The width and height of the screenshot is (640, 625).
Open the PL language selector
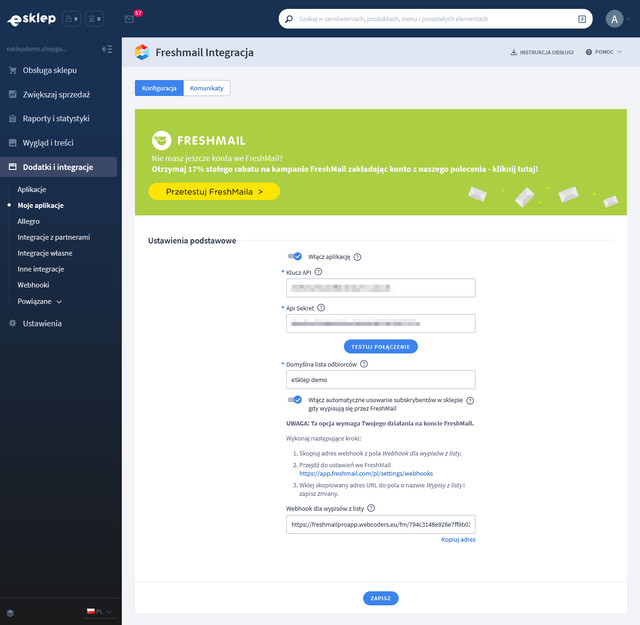pos(99,612)
